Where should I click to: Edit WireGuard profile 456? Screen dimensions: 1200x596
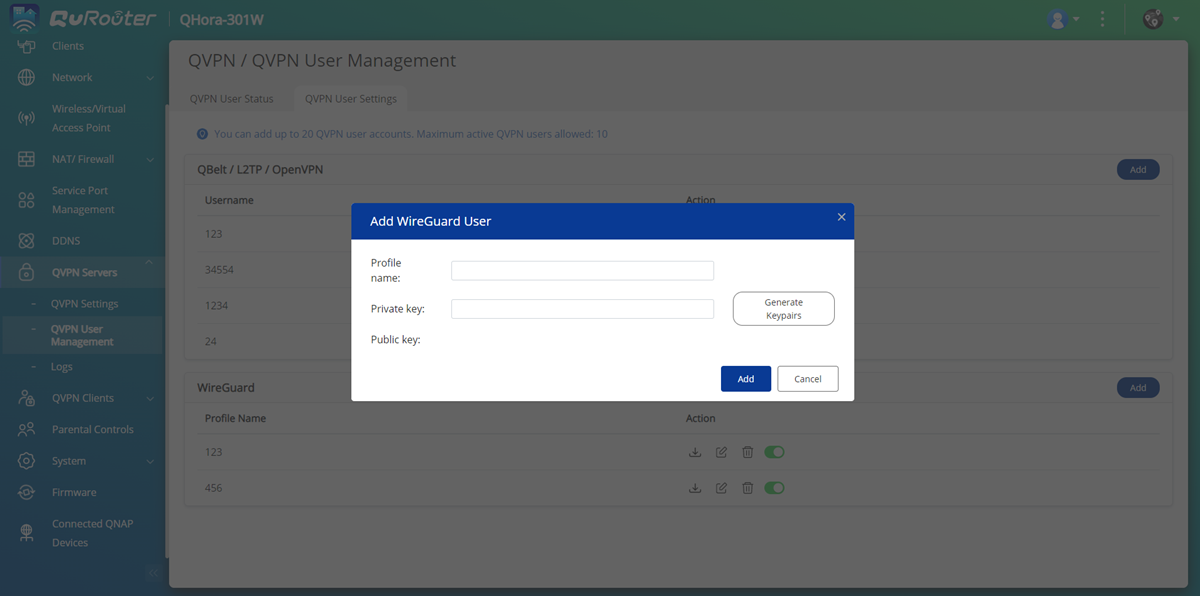coord(721,489)
